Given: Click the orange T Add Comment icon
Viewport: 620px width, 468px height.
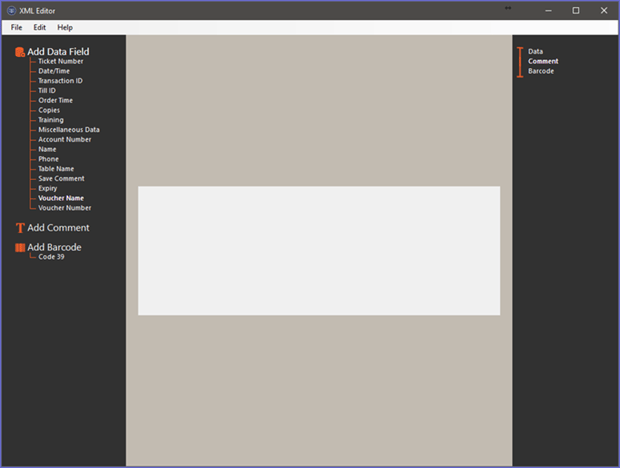Looking at the screenshot, I should 20,228.
